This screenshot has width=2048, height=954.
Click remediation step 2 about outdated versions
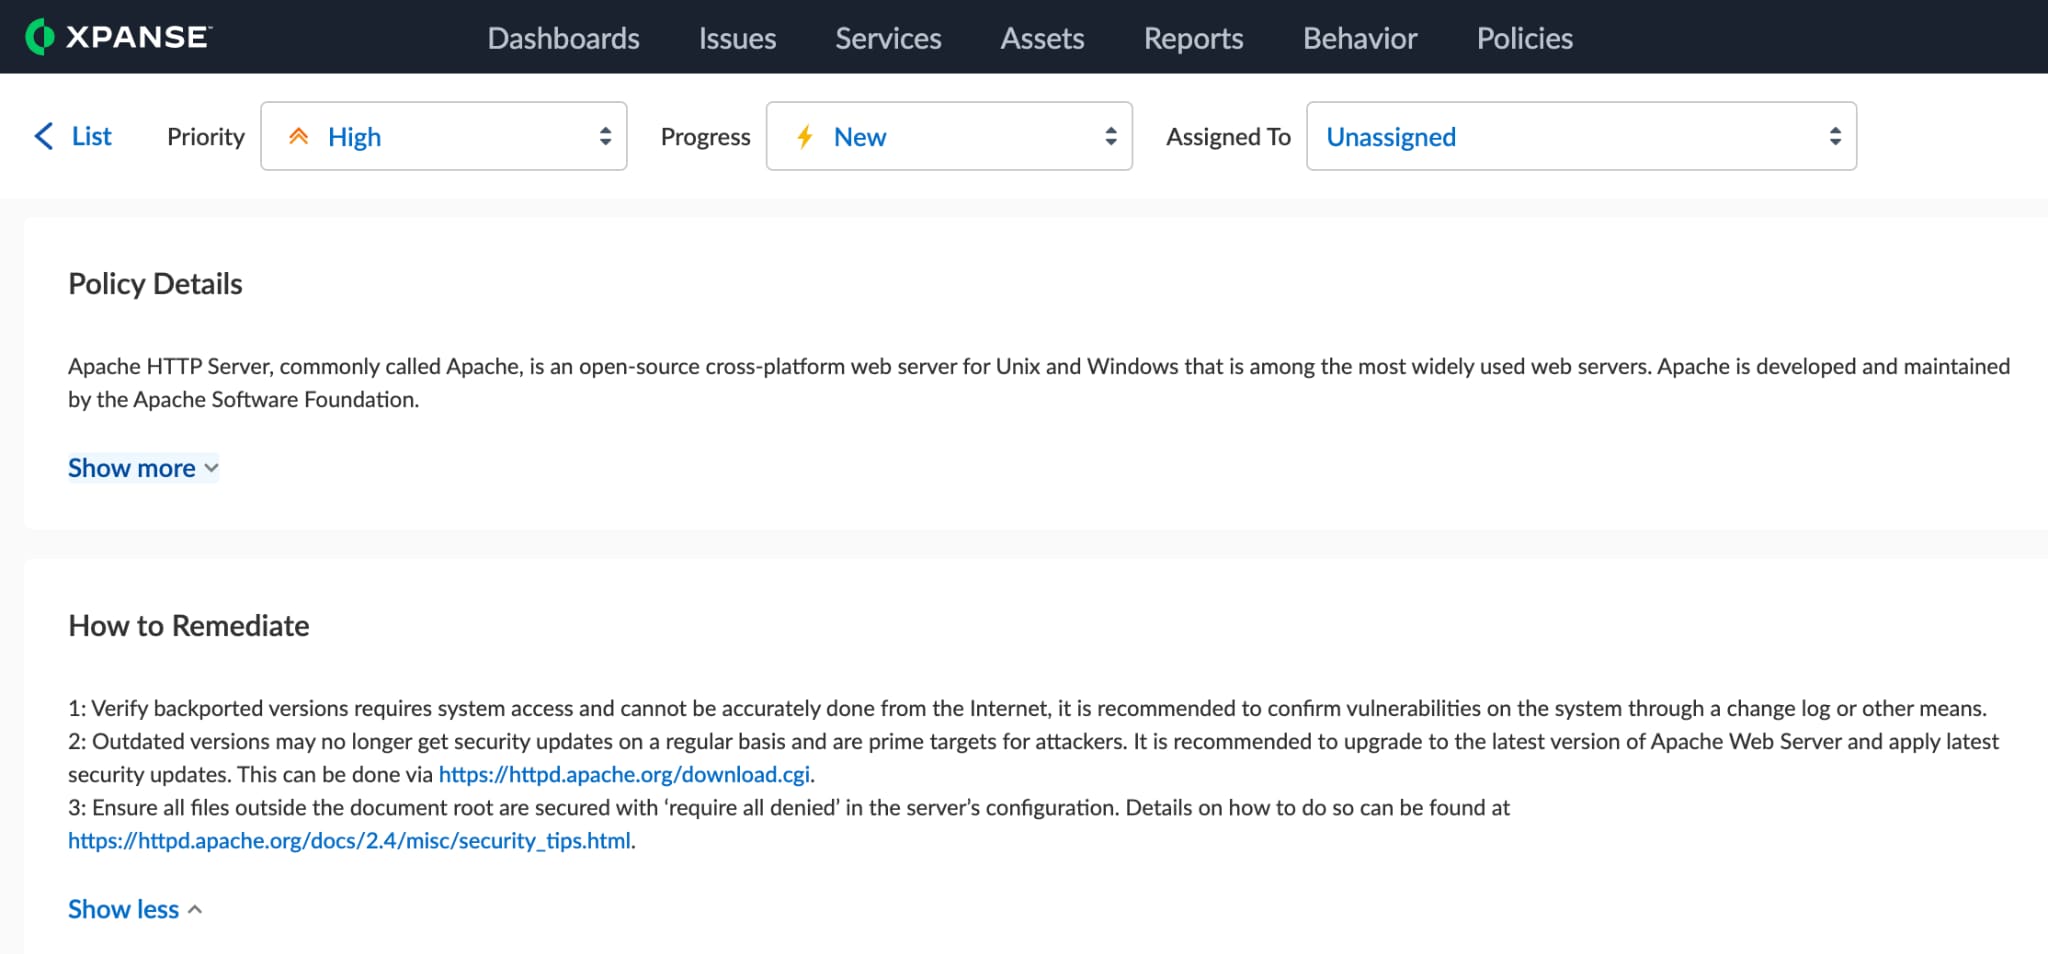point(1033,757)
